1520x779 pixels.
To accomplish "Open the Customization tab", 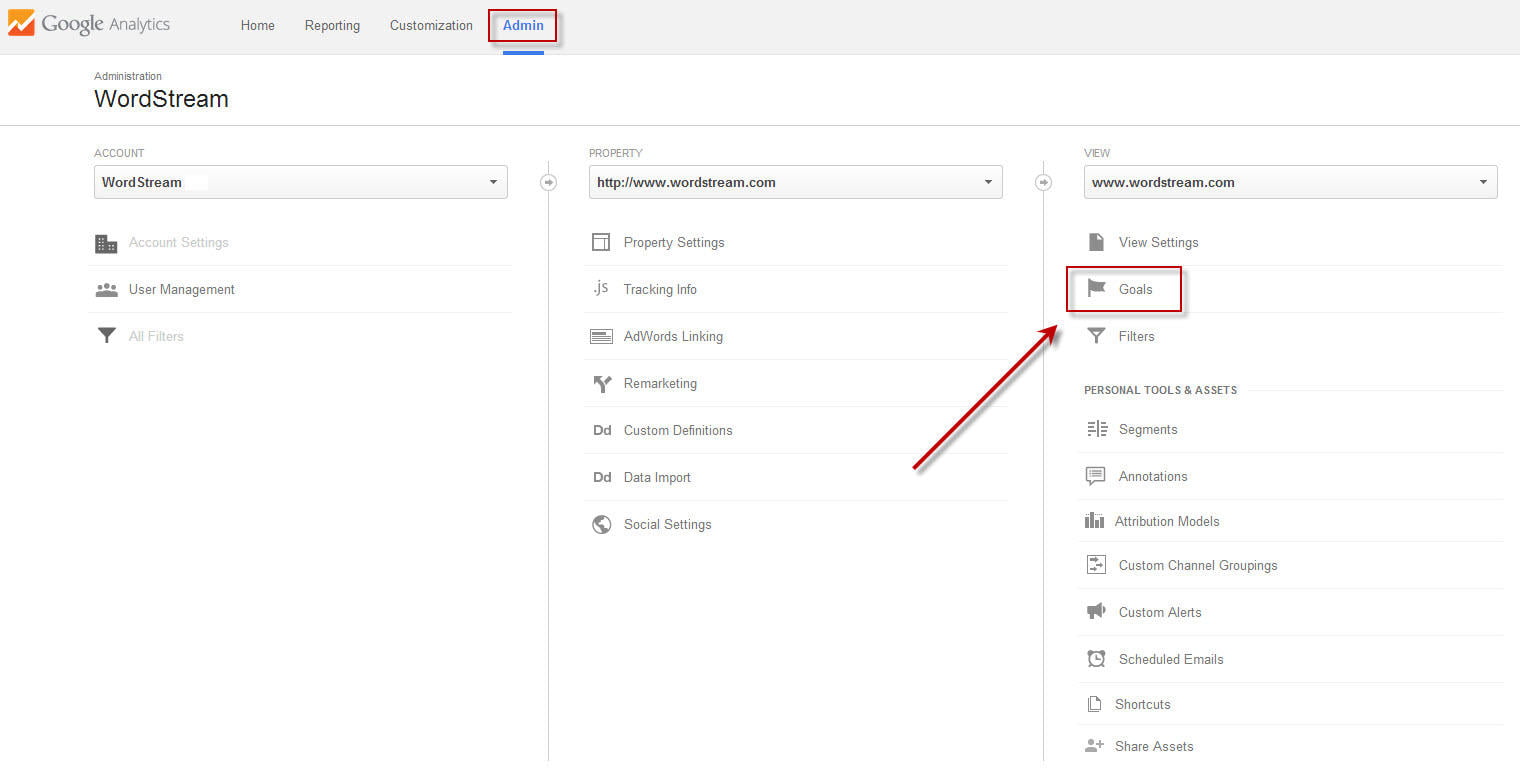I will pos(431,25).
